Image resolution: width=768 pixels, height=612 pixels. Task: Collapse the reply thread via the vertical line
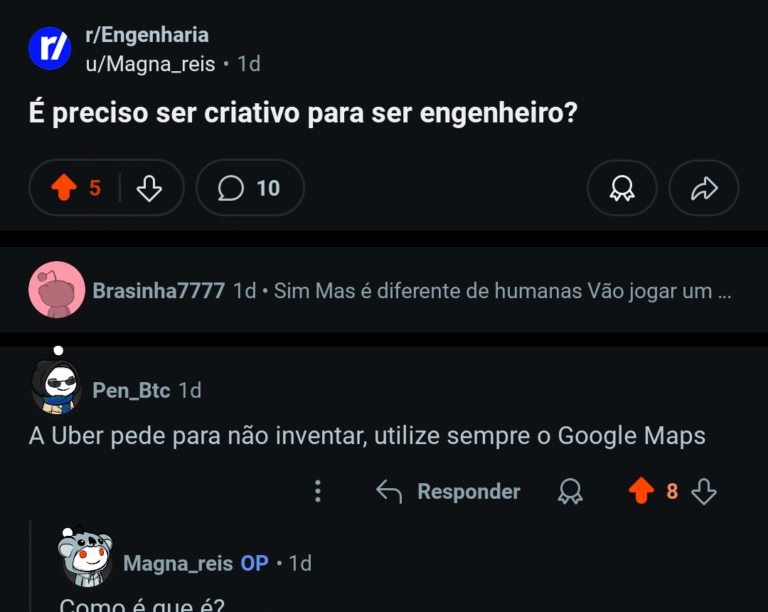tap(32, 565)
